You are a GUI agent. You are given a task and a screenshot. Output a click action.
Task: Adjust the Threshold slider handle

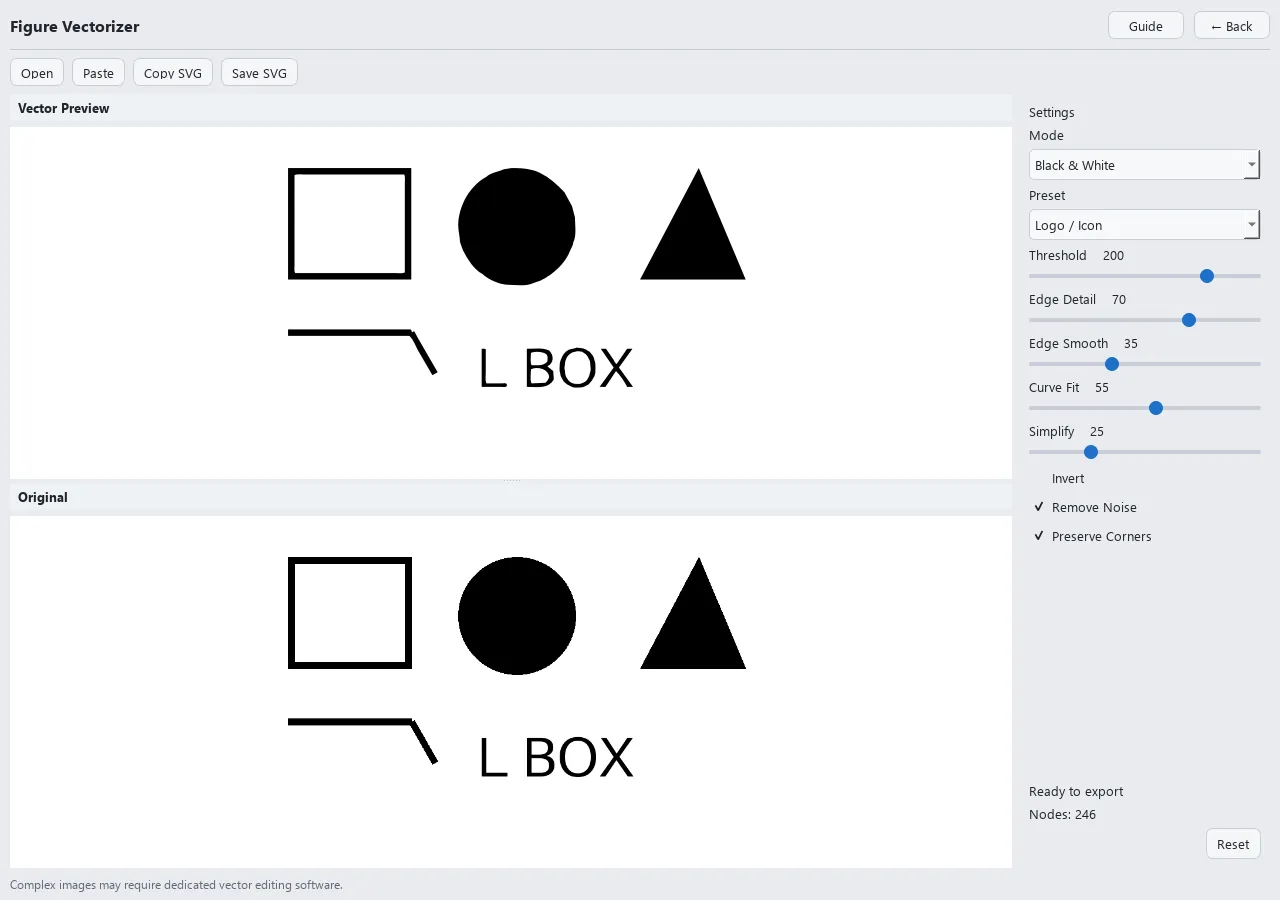1207,276
